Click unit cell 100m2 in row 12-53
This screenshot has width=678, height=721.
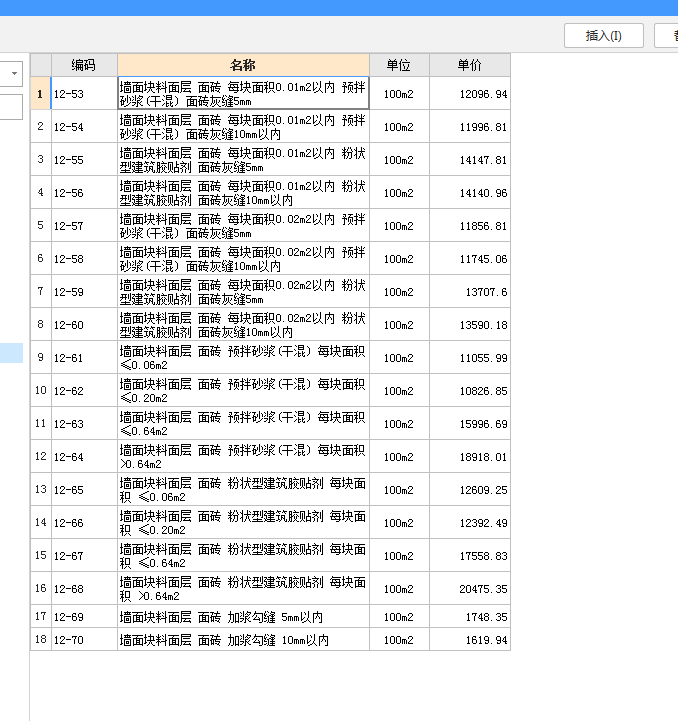click(399, 94)
